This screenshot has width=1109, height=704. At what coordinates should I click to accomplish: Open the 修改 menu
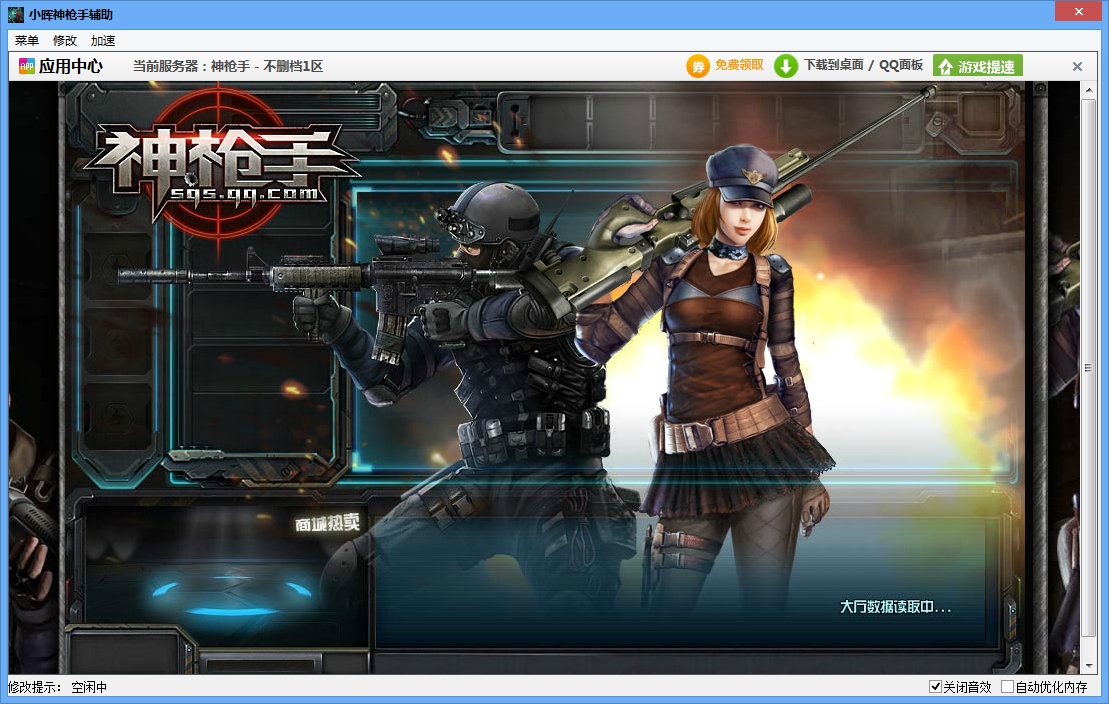[65, 41]
